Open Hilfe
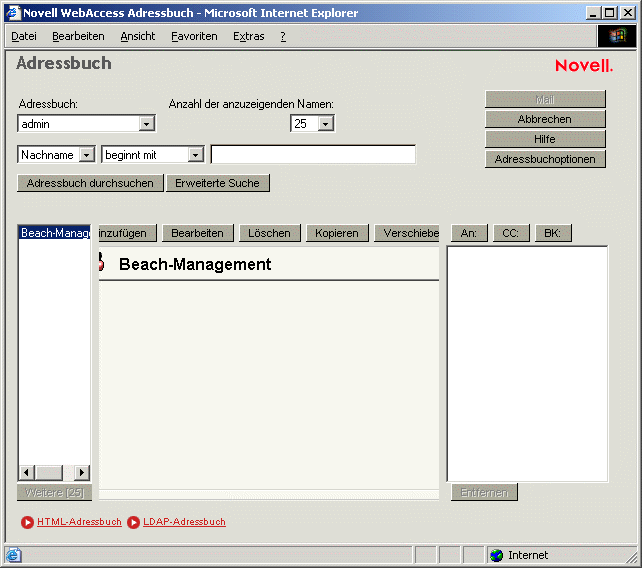The image size is (642, 568). point(545,139)
